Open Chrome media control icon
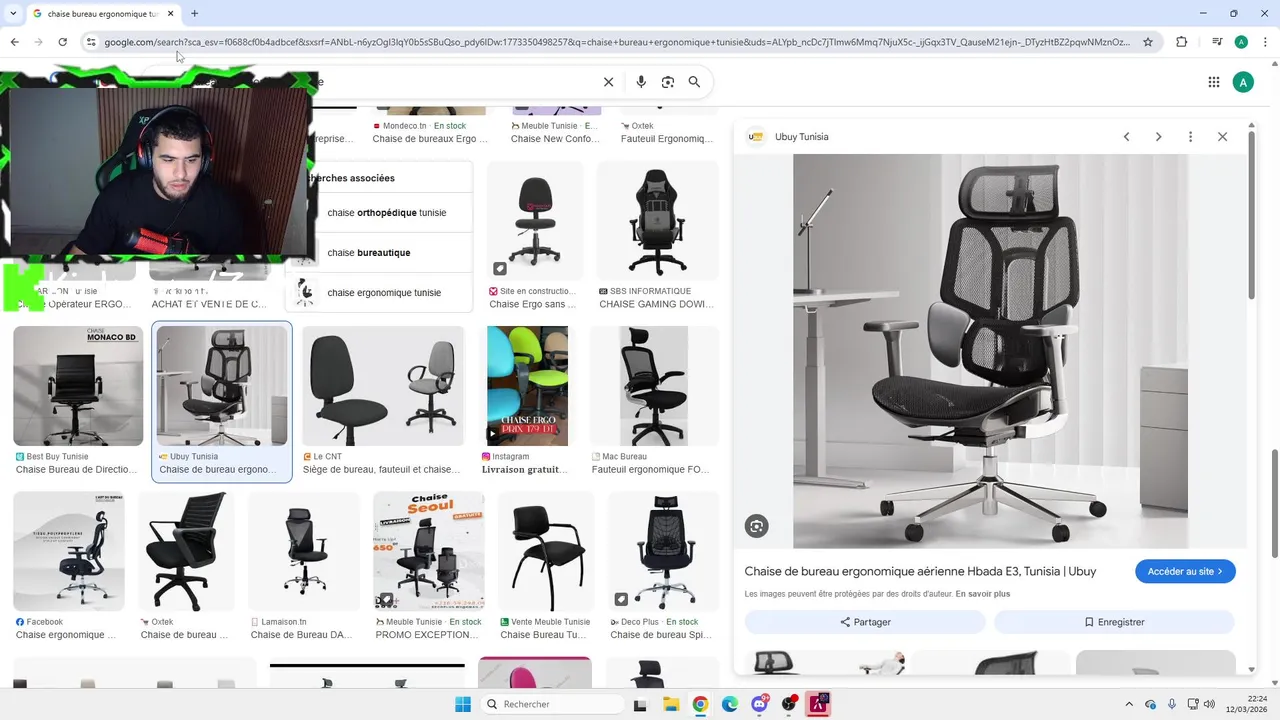 [1217, 42]
